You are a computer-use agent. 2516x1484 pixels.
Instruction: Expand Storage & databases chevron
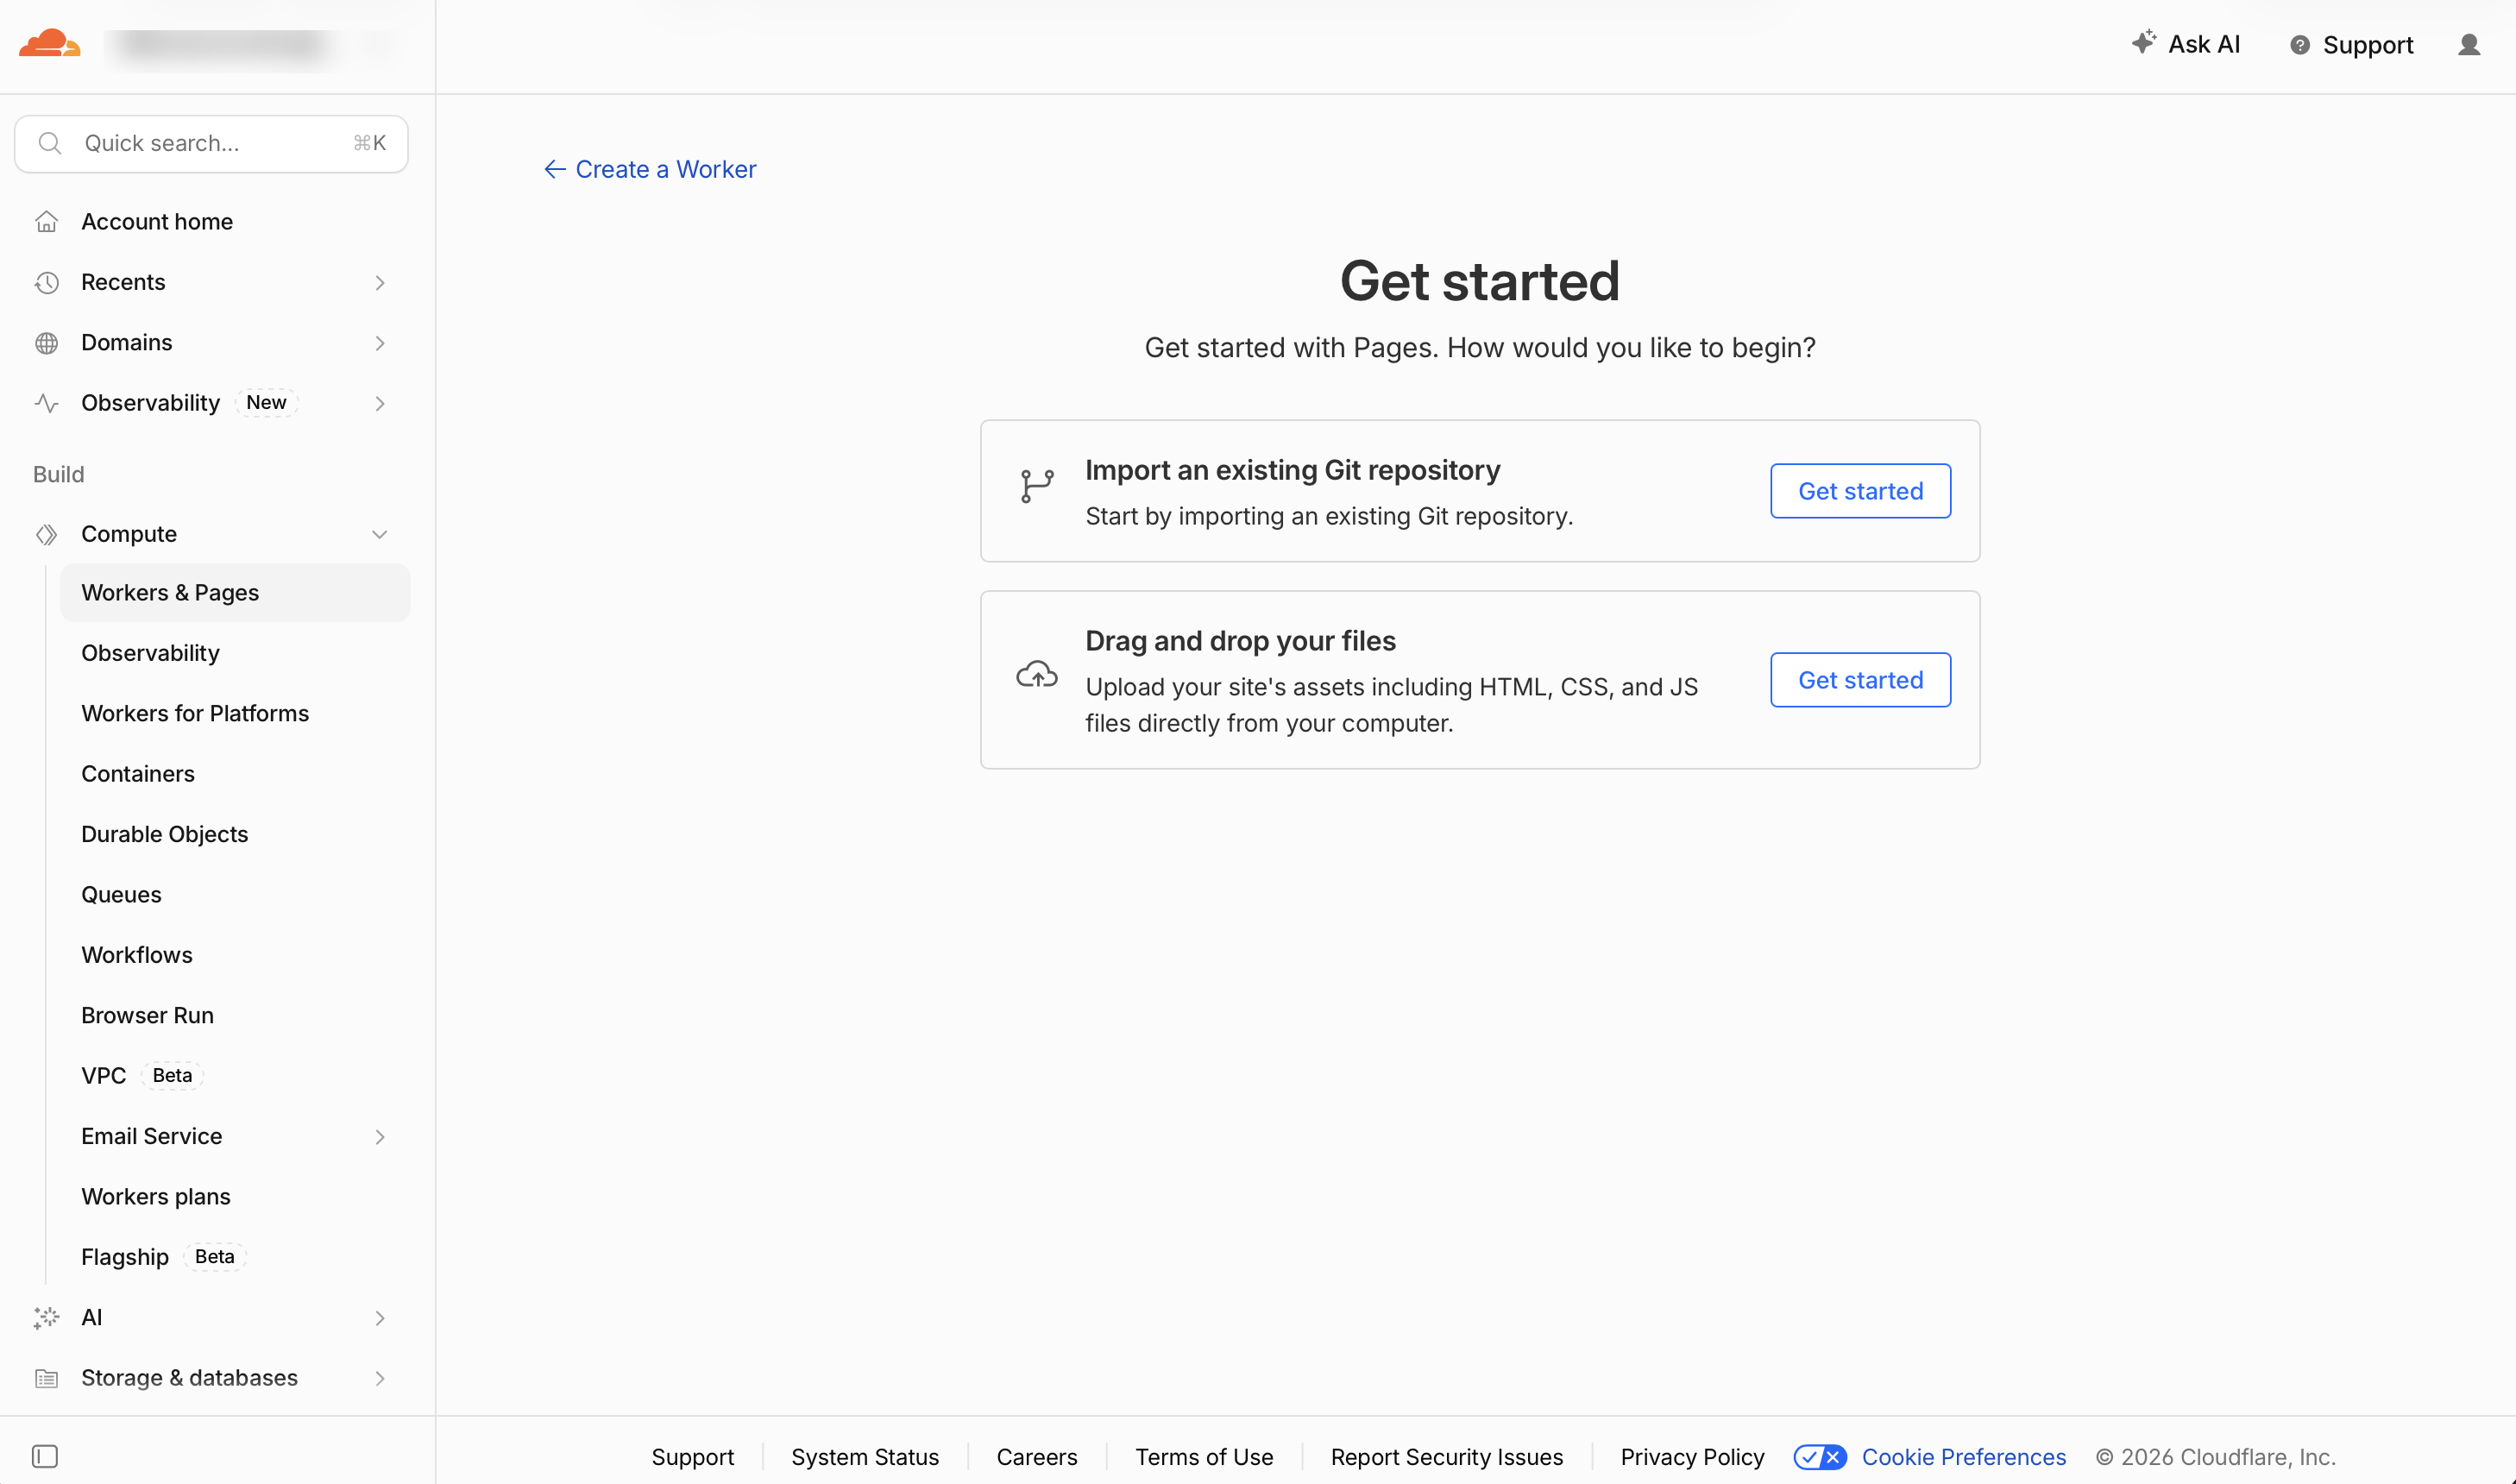coord(380,1378)
